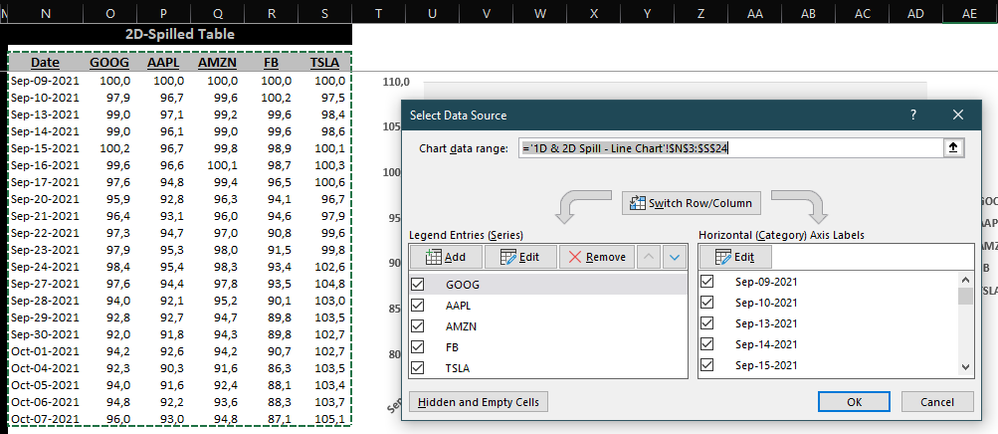Edit the selected legend series

point(520,257)
